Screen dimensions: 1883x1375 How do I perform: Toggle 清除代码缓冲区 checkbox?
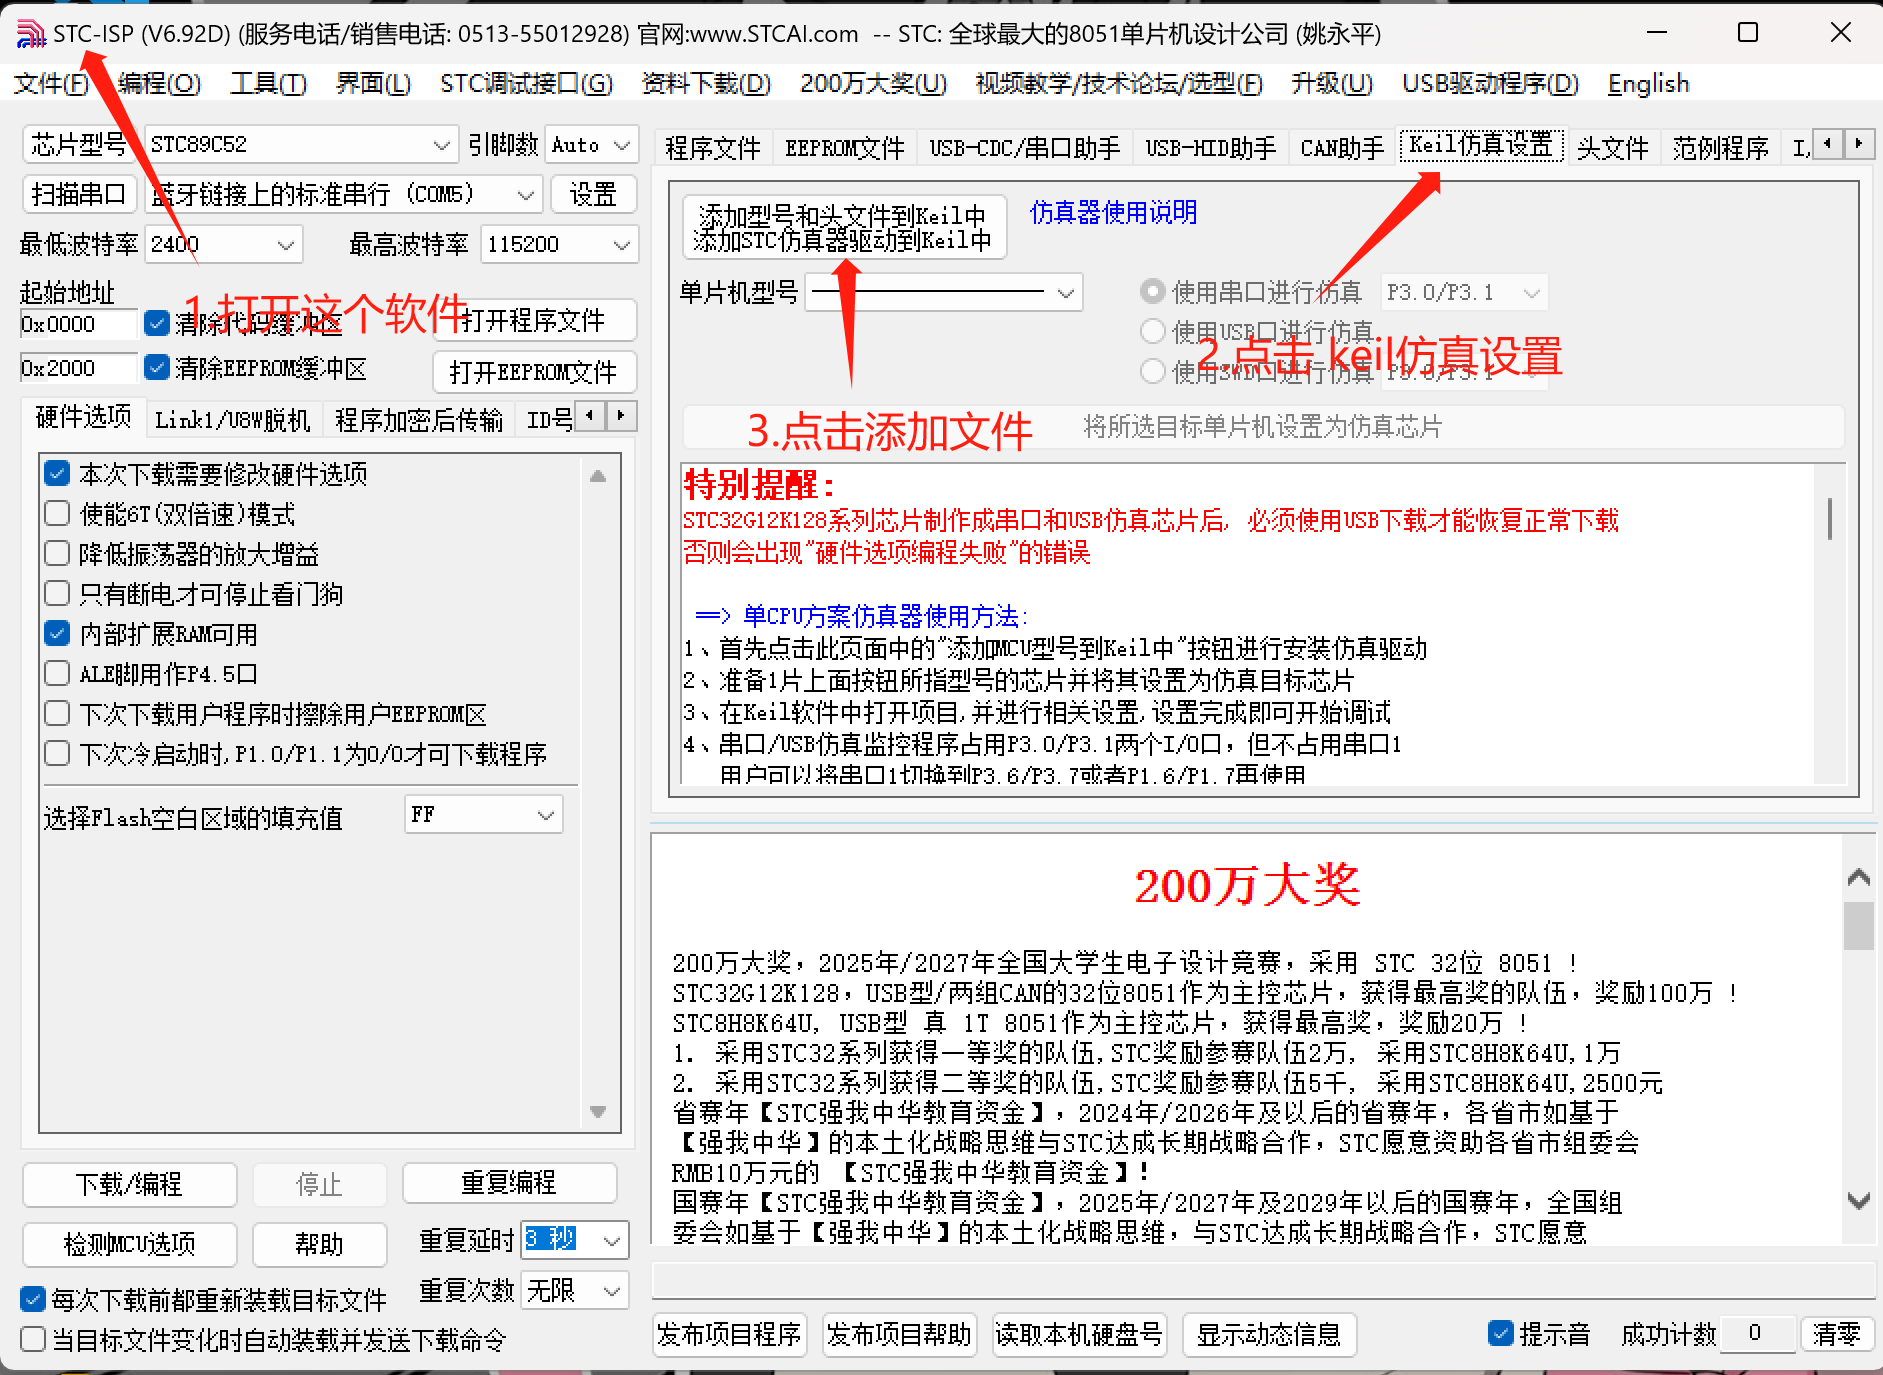[x=157, y=323]
